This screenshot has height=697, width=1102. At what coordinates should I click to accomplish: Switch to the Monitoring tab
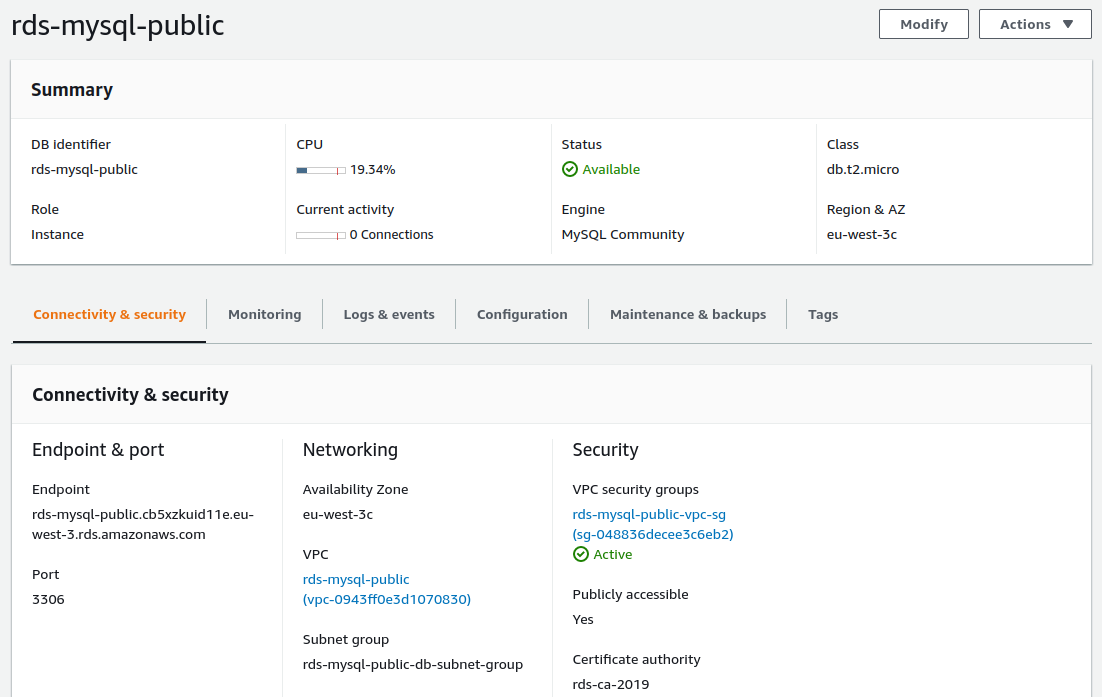(x=264, y=315)
